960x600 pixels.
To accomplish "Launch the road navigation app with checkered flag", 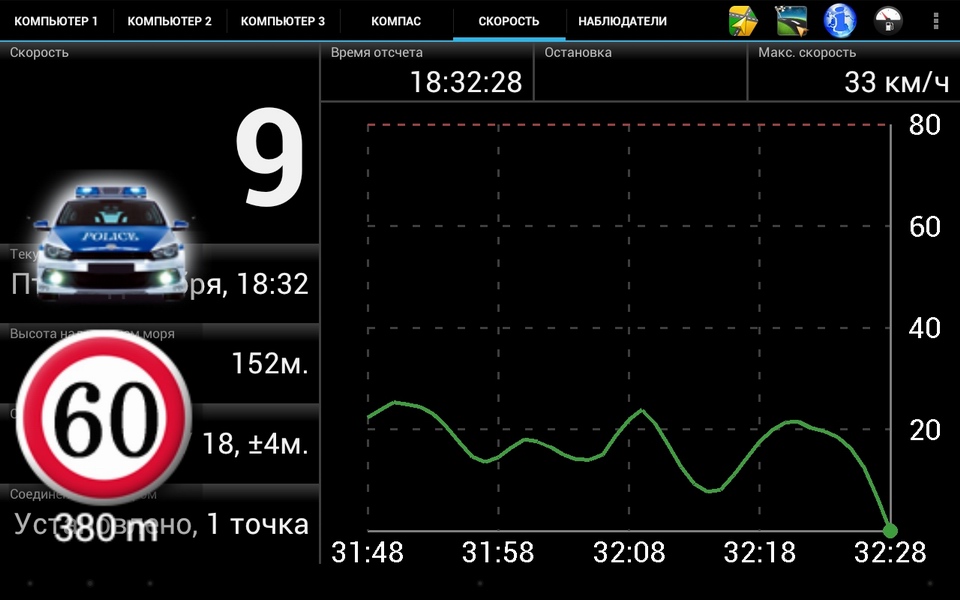I will pos(791,21).
